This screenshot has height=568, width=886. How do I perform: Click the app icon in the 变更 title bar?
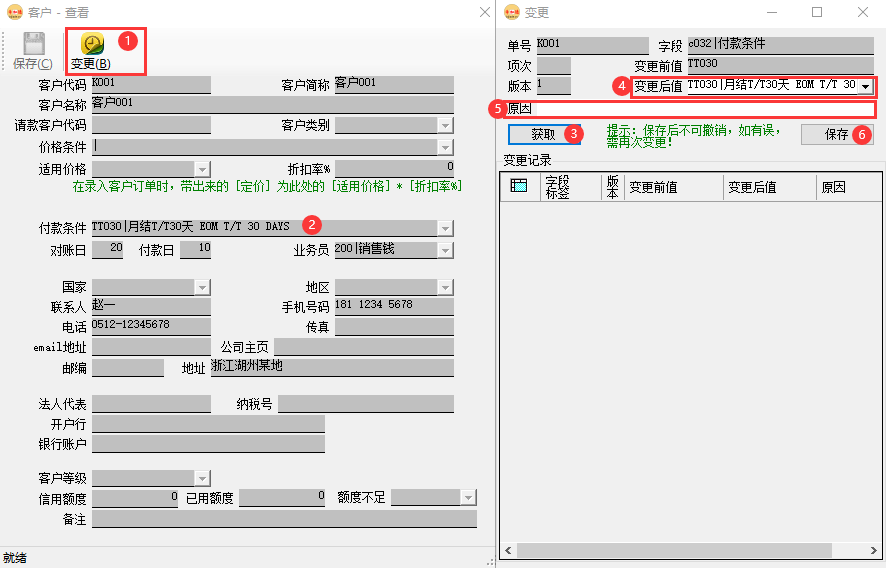511,12
